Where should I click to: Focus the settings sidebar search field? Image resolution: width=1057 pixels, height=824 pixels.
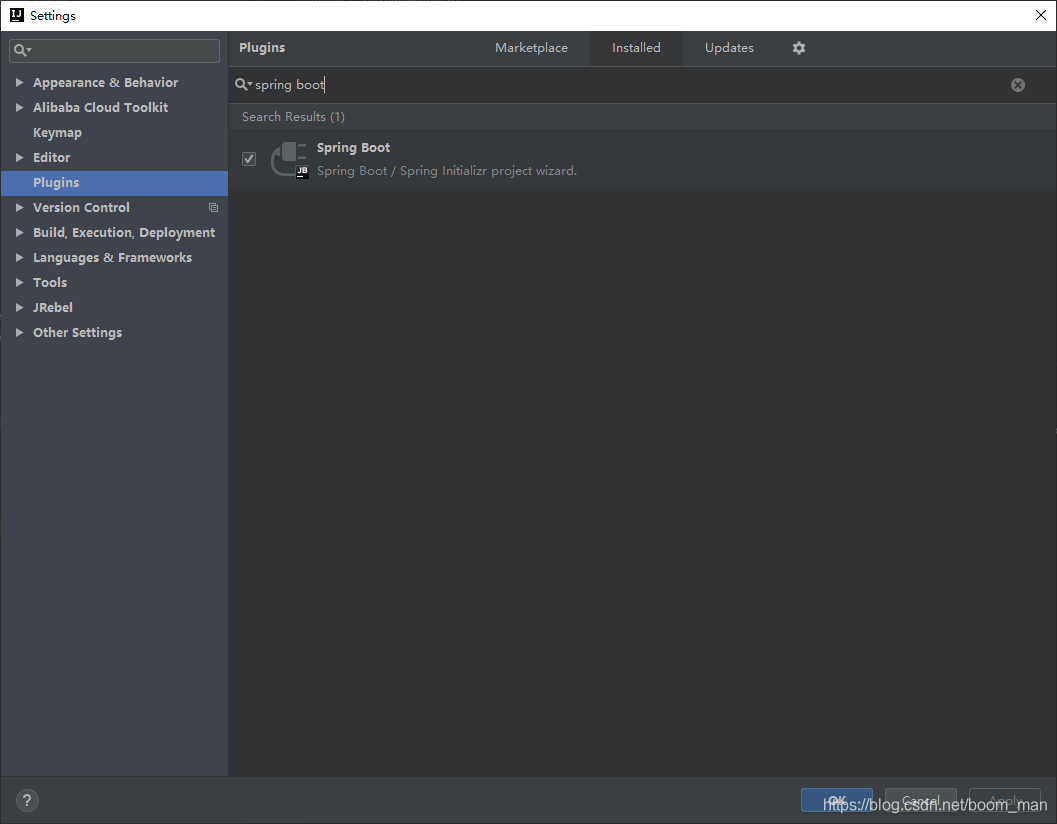point(115,51)
